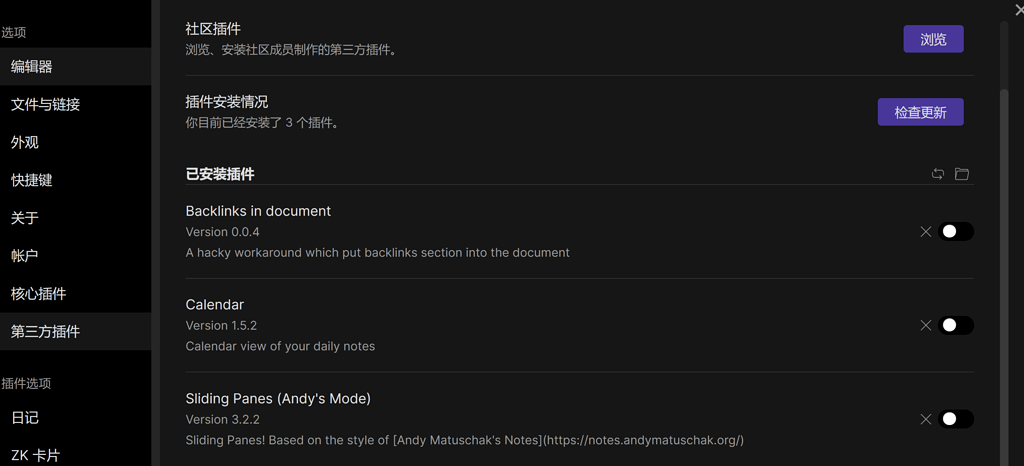The image size is (1024, 466).
Task: Enable the Calendar plugin toggle
Action: 956,325
